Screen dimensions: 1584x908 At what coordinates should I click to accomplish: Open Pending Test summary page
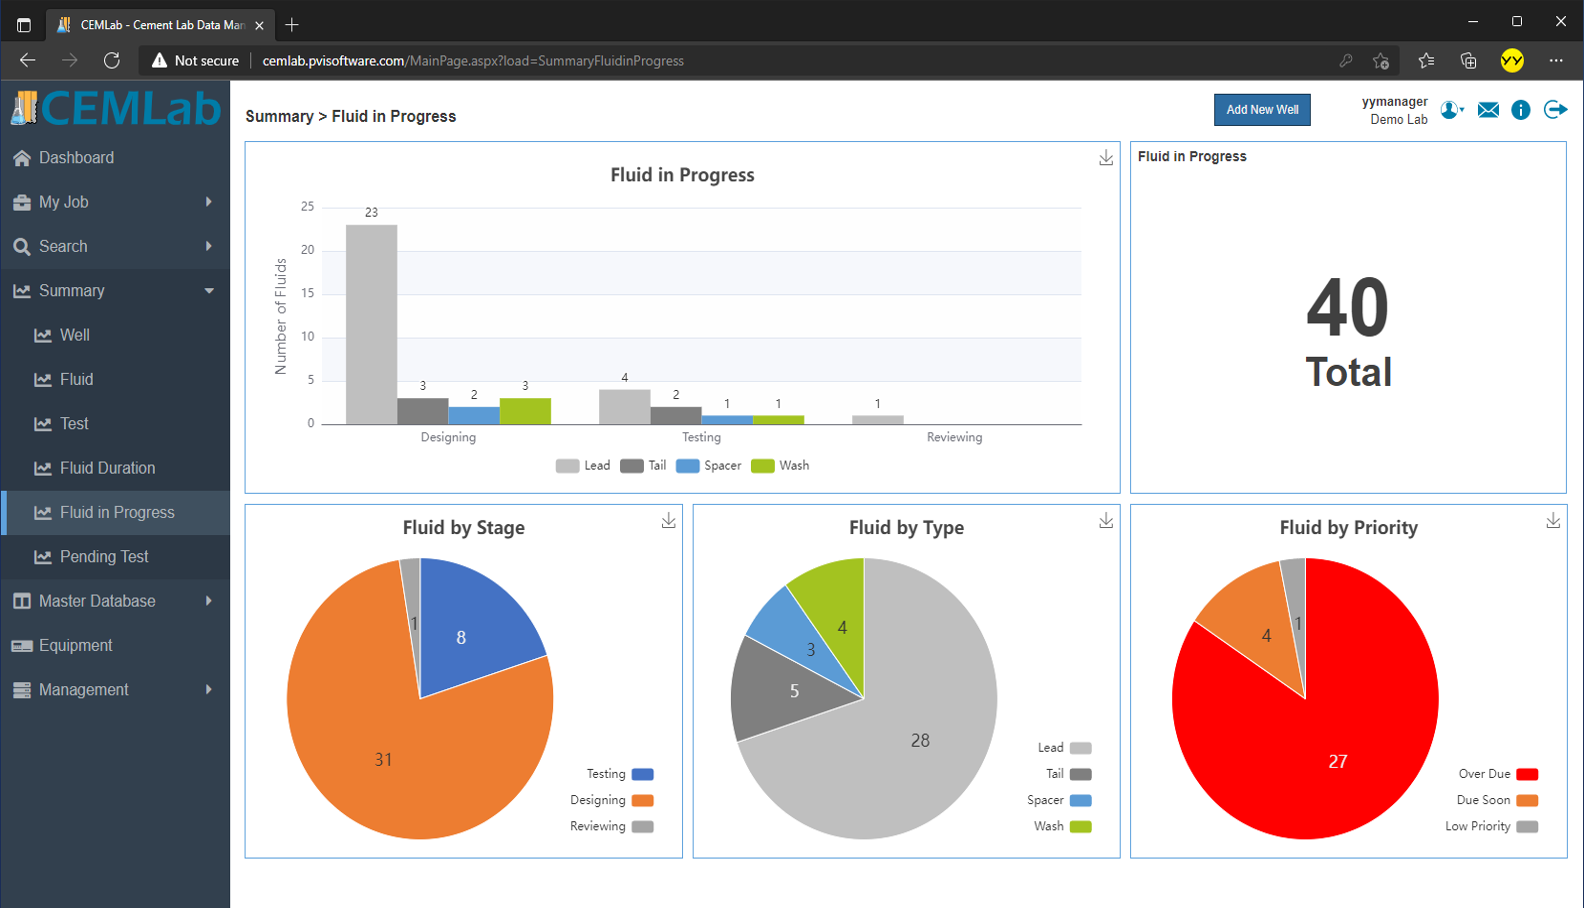click(104, 557)
